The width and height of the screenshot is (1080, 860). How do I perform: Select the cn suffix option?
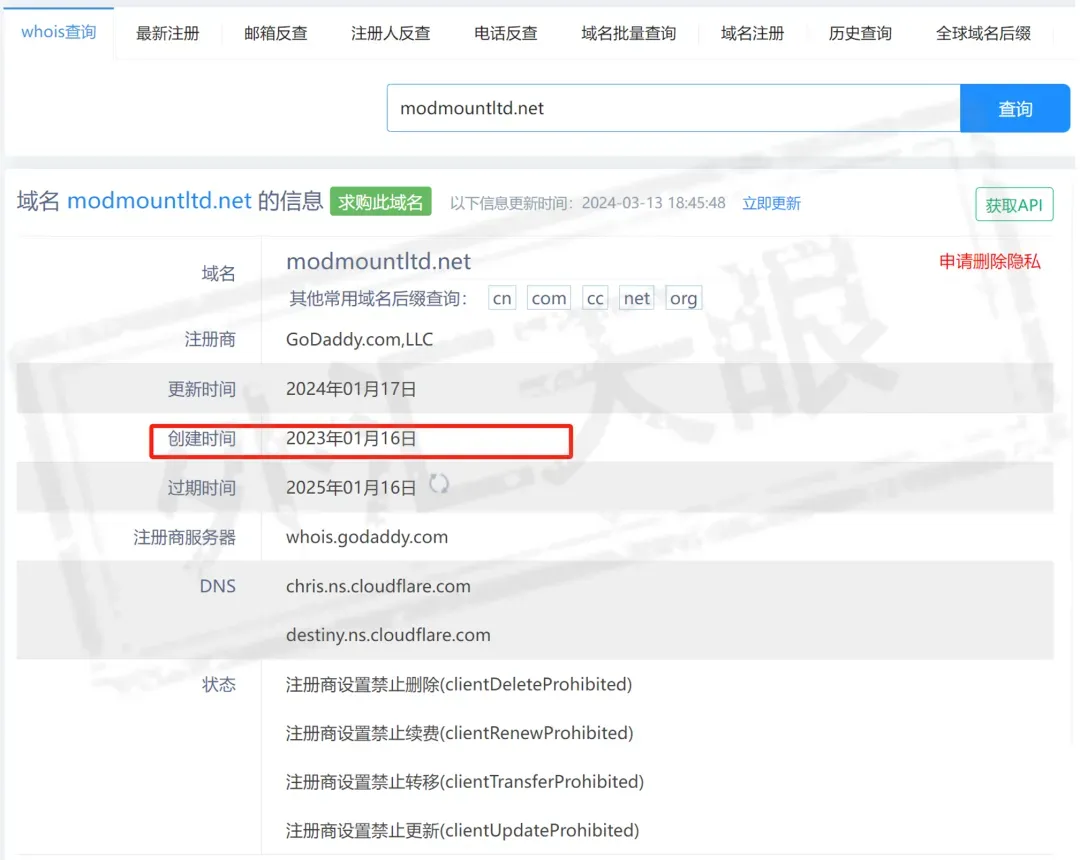point(502,298)
